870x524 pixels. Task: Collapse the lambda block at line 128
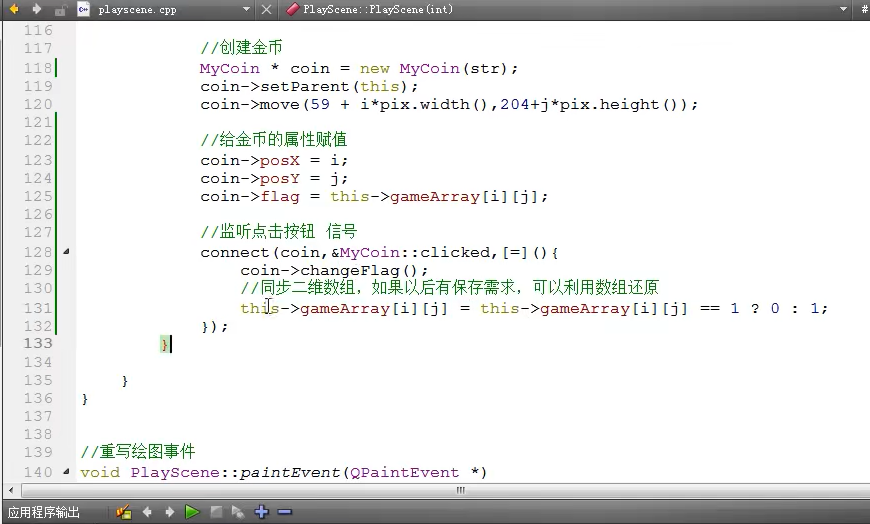pyautogui.click(x=66, y=251)
